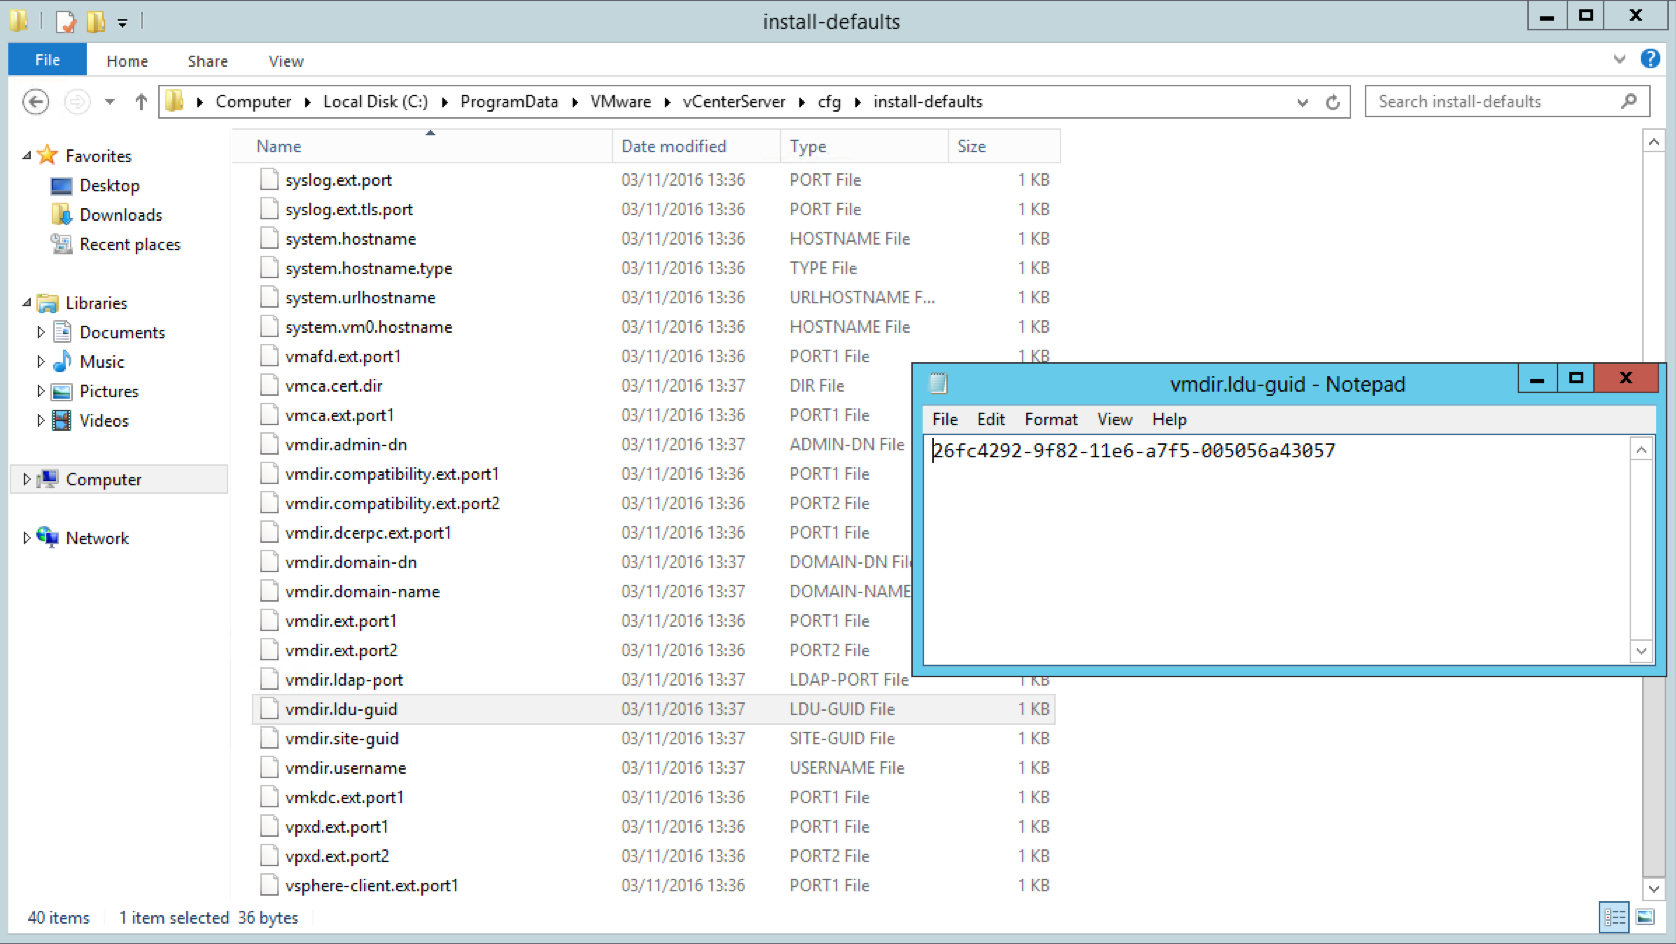Click vCenterServer in the address path
The height and width of the screenshot is (944, 1676).
(x=734, y=101)
